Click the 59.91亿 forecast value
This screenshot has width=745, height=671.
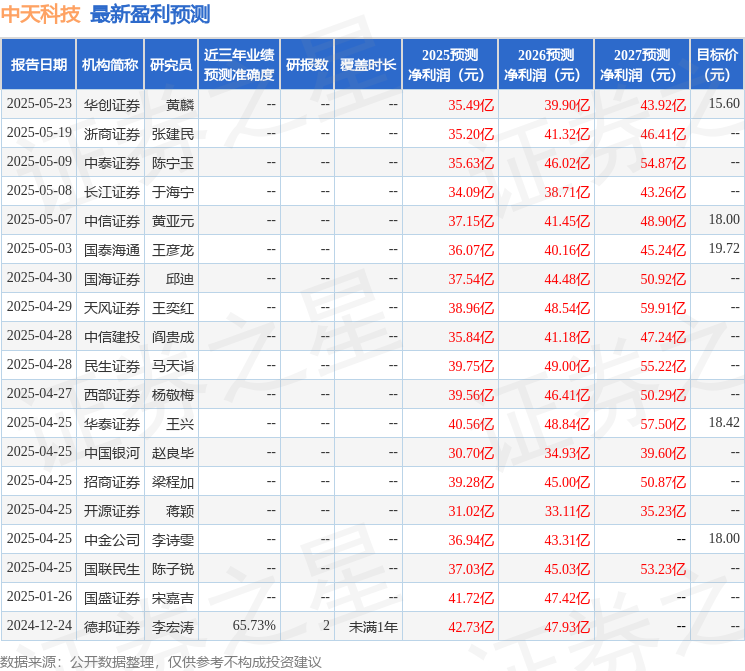coord(663,308)
